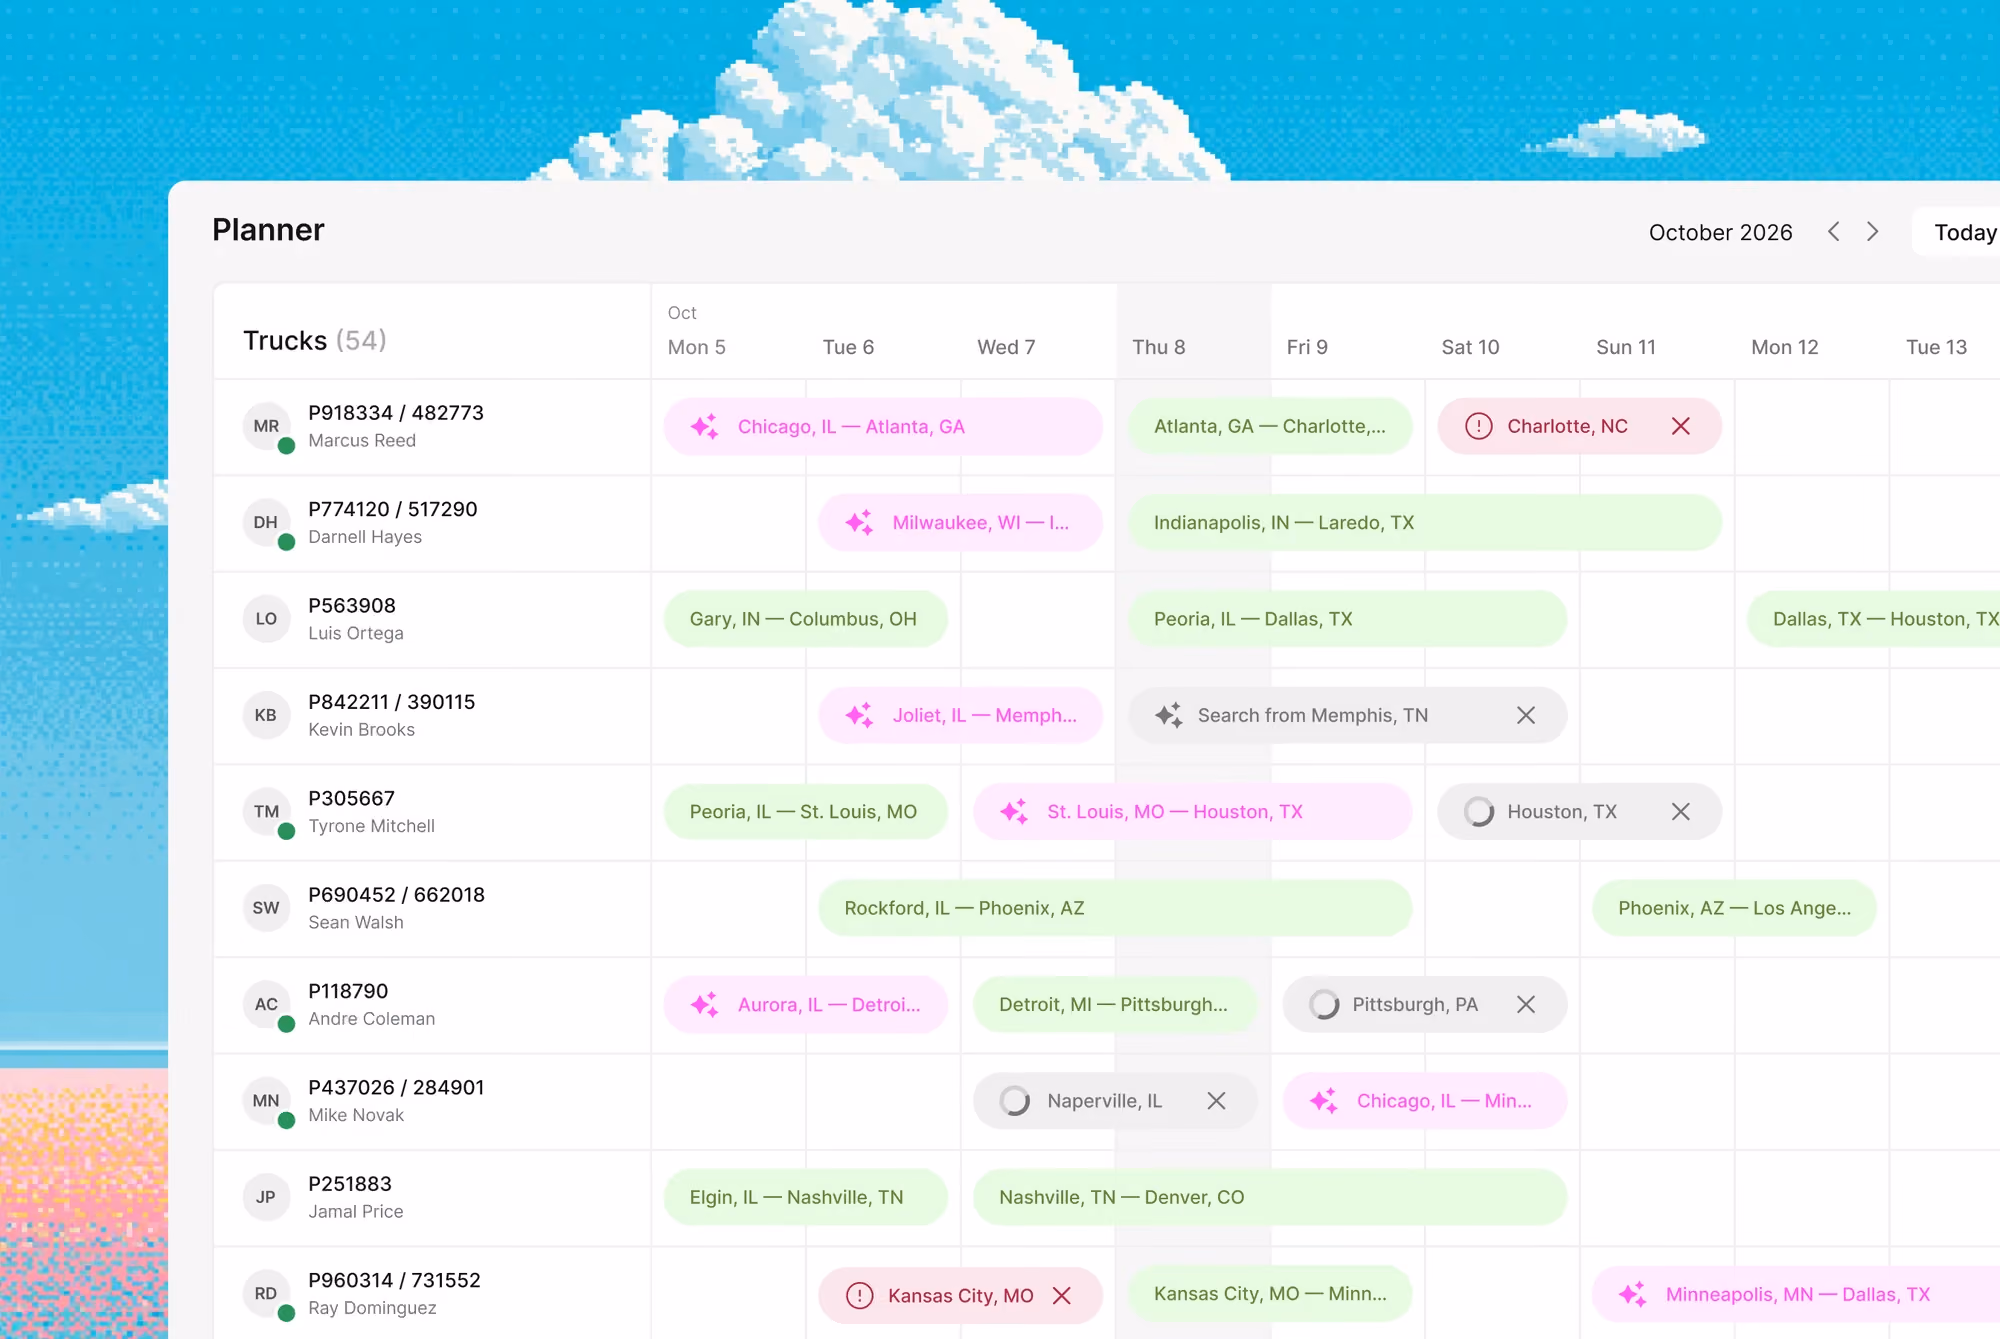Select Peoria, IL — St. Louis, MO load
The image size is (2000, 1339).
tap(805, 812)
